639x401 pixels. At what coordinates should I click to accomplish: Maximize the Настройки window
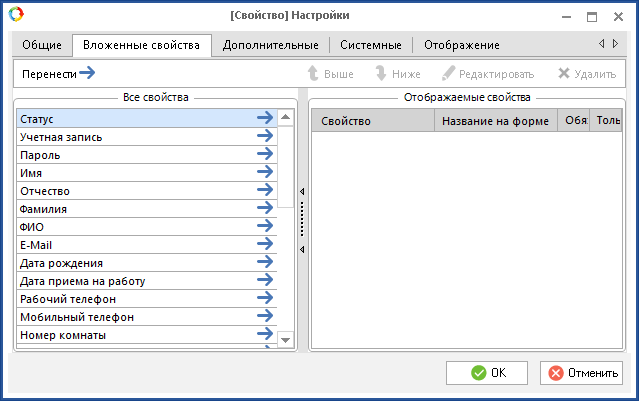coord(592,17)
